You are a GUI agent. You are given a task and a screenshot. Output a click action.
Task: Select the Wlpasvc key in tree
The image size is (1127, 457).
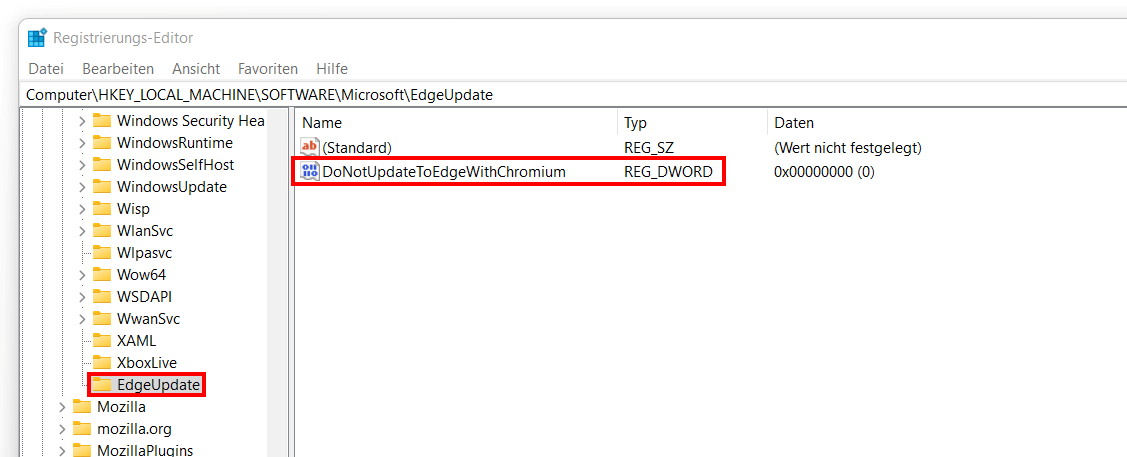tap(144, 253)
